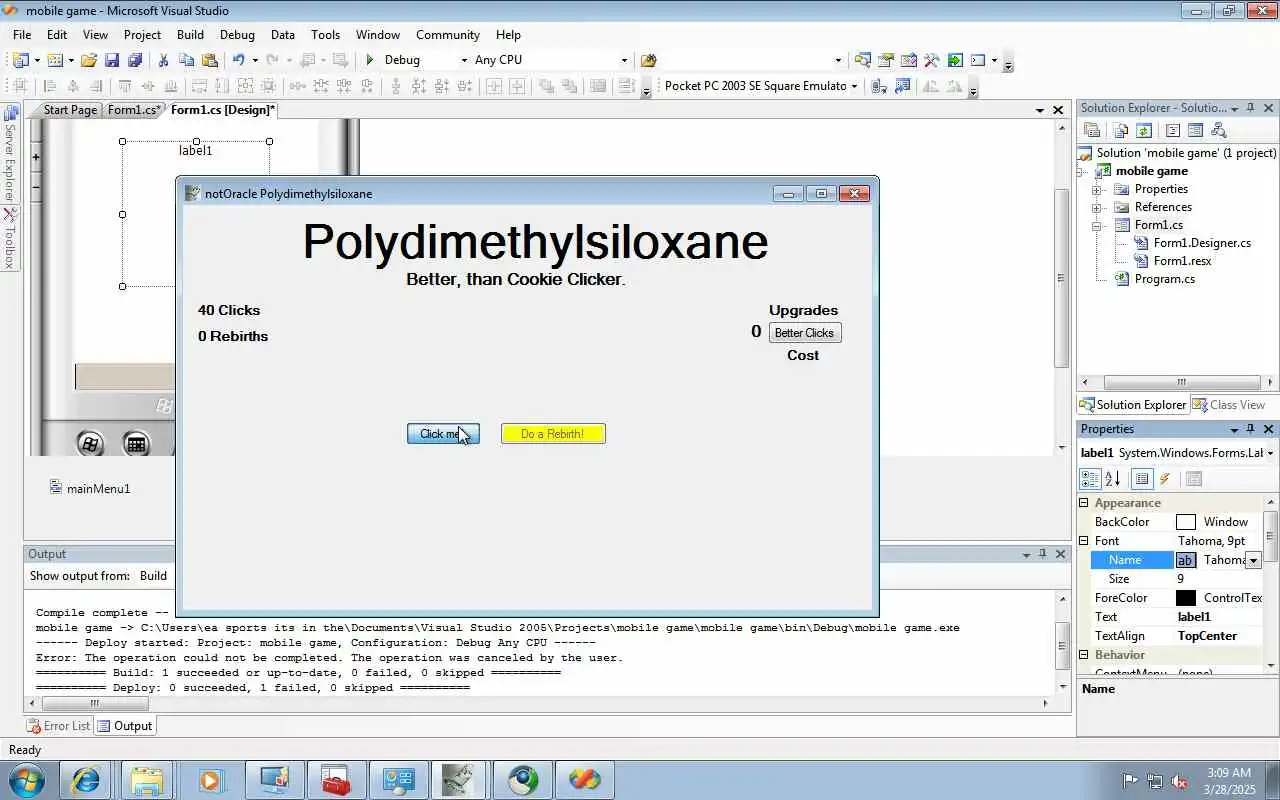Pin the Solution Explorer auto-hide toggle

click(x=1250, y=108)
